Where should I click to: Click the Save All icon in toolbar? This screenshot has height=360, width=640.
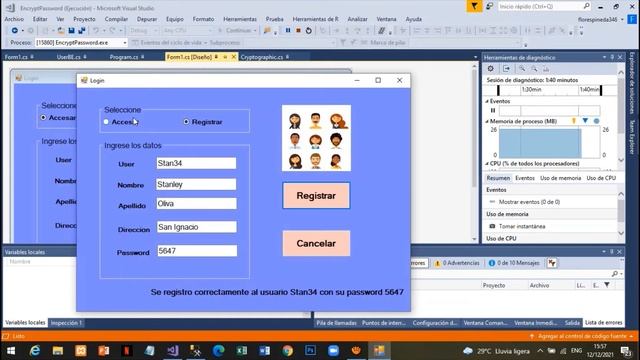pyautogui.click(x=82, y=31)
